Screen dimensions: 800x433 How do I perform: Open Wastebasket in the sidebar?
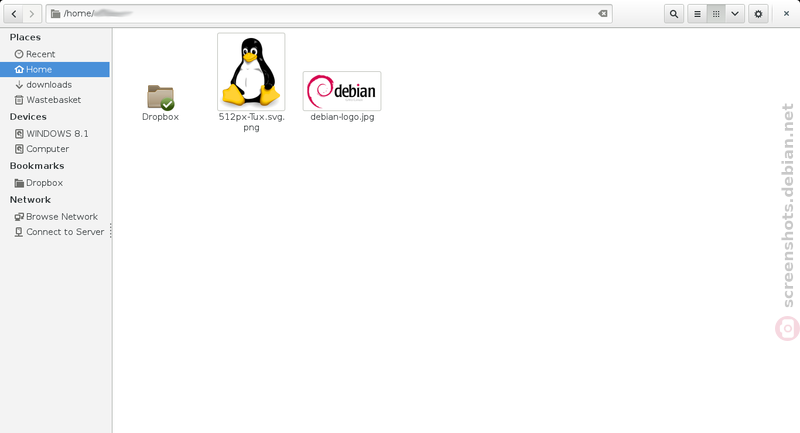pyautogui.click(x=55, y=100)
